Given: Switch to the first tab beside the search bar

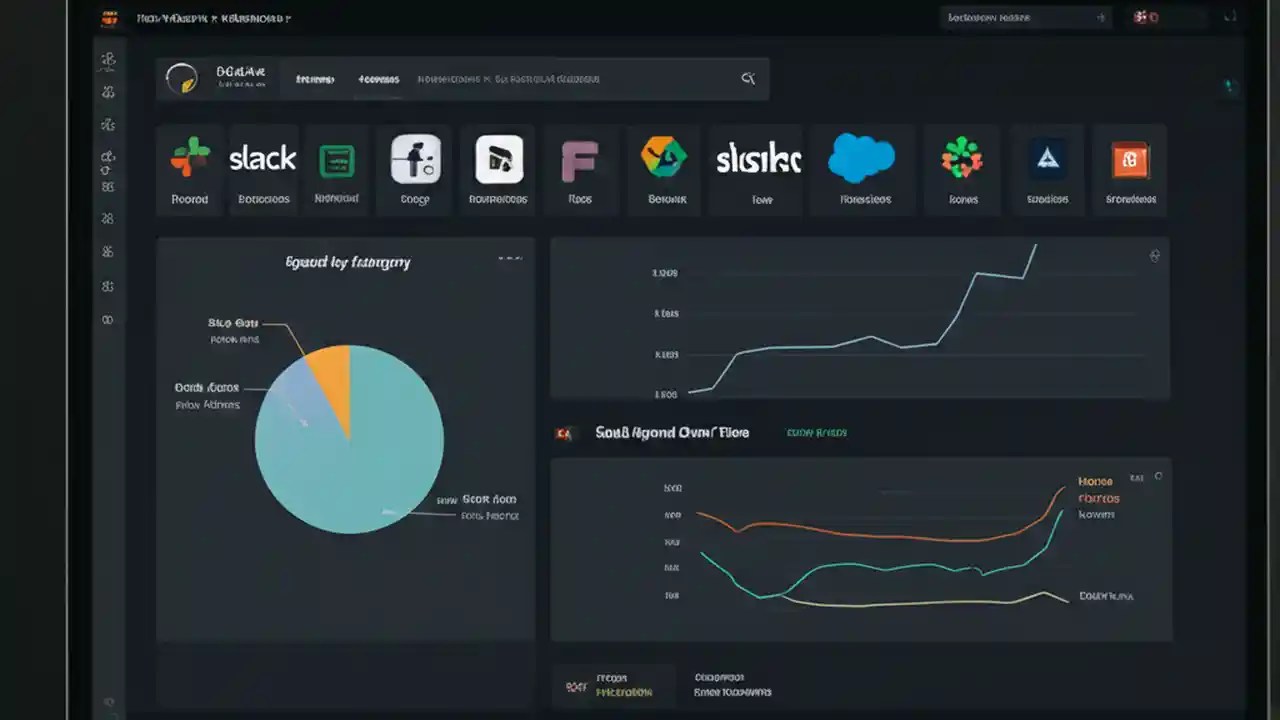Looking at the screenshot, I should coord(314,79).
